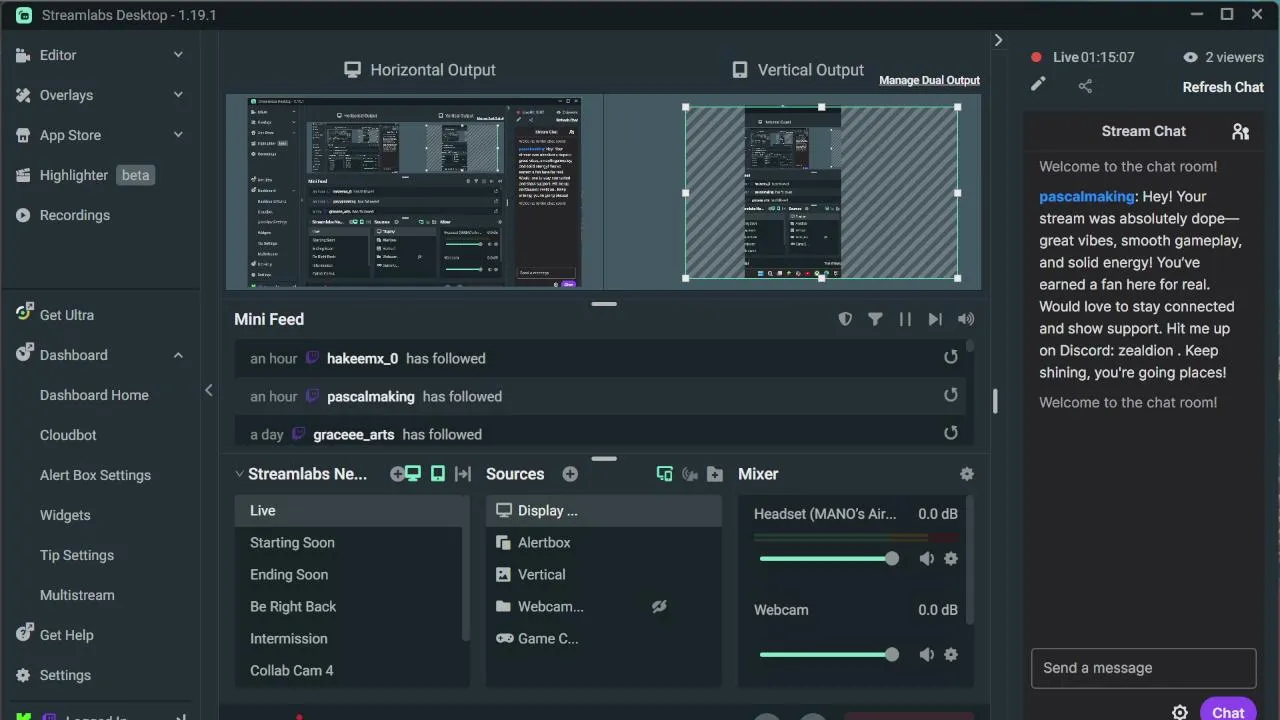Open Mixer advanced settings gear
Screen dimensions: 1280x720
966,474
